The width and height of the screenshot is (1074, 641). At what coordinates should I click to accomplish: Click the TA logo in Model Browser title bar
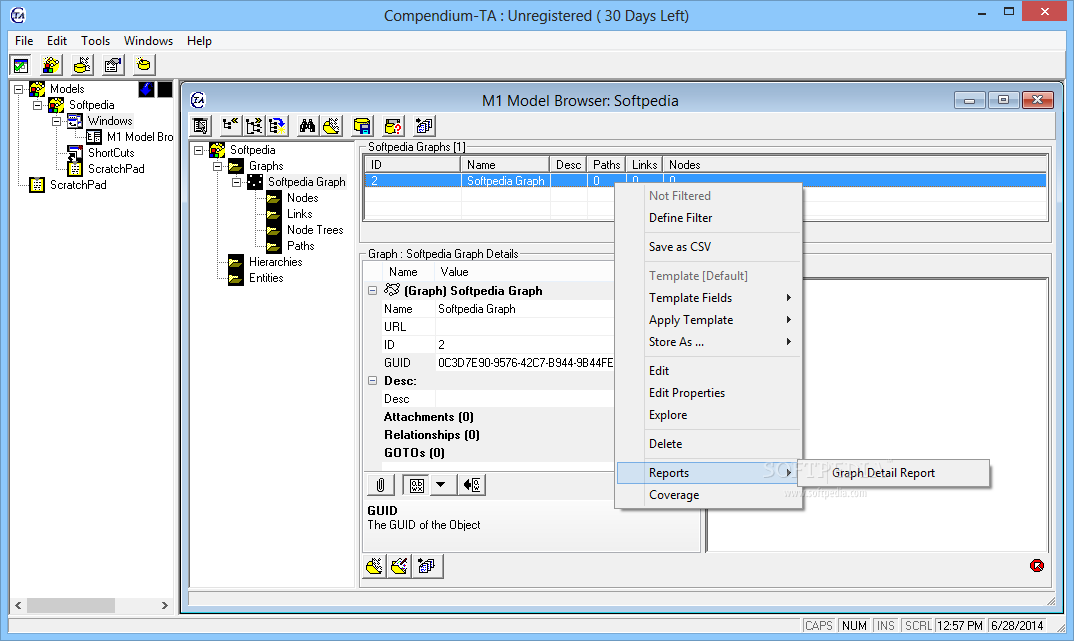tap(198, 101)
